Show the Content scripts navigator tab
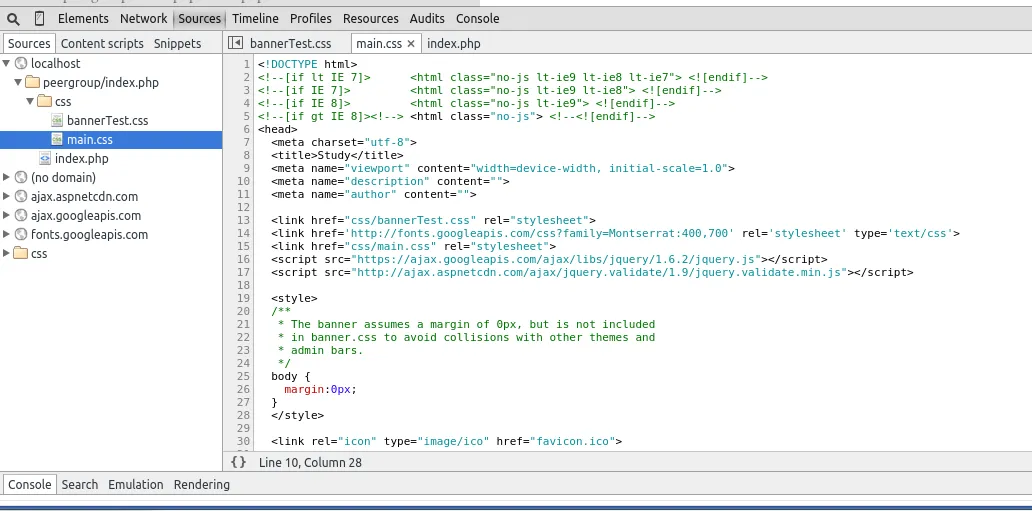The height and width of the screenshot is (511, 1032). tap(102, 43)
